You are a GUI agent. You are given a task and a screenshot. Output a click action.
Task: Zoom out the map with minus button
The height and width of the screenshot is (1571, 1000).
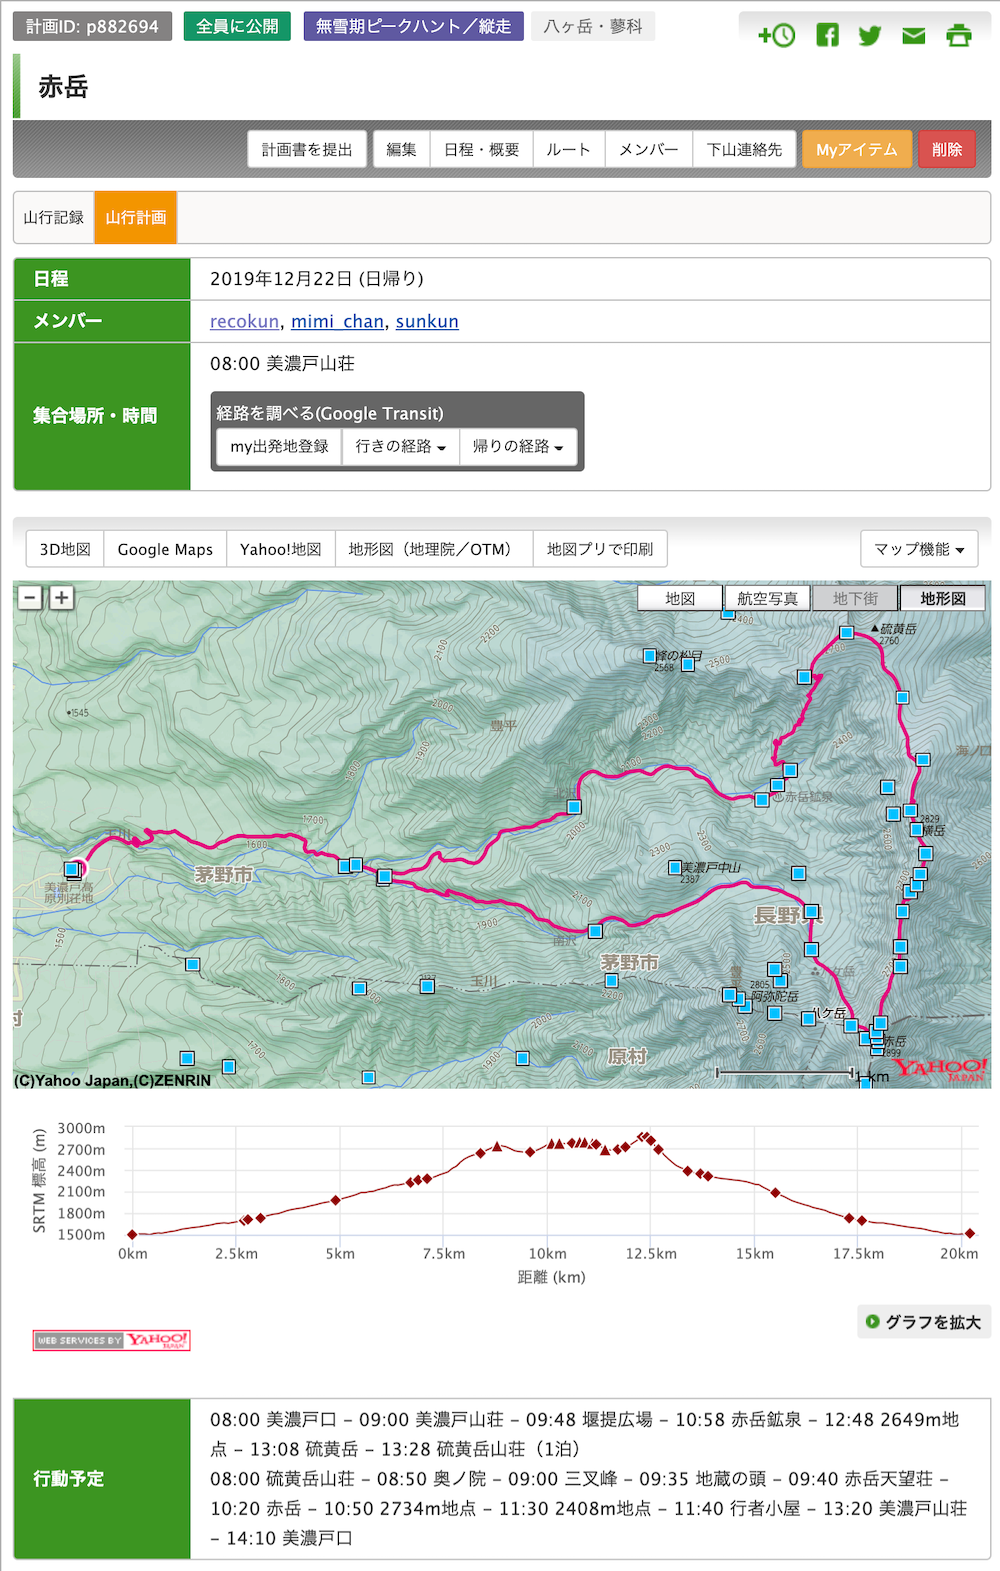click(30, 598)
